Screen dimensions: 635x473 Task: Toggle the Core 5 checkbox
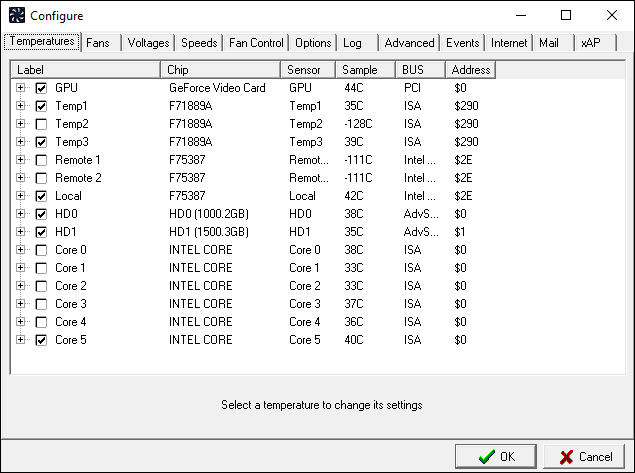(41, 340)
